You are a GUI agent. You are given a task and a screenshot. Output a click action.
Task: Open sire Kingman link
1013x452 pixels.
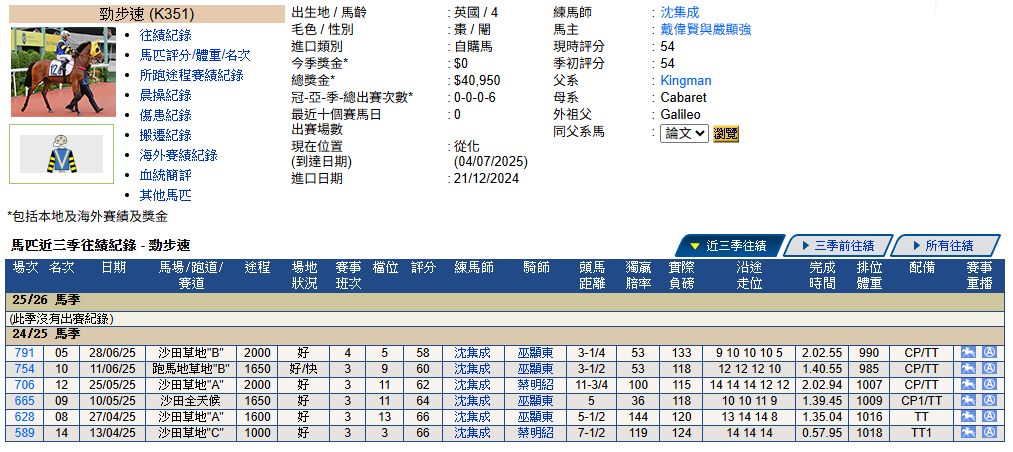[685, 81]
